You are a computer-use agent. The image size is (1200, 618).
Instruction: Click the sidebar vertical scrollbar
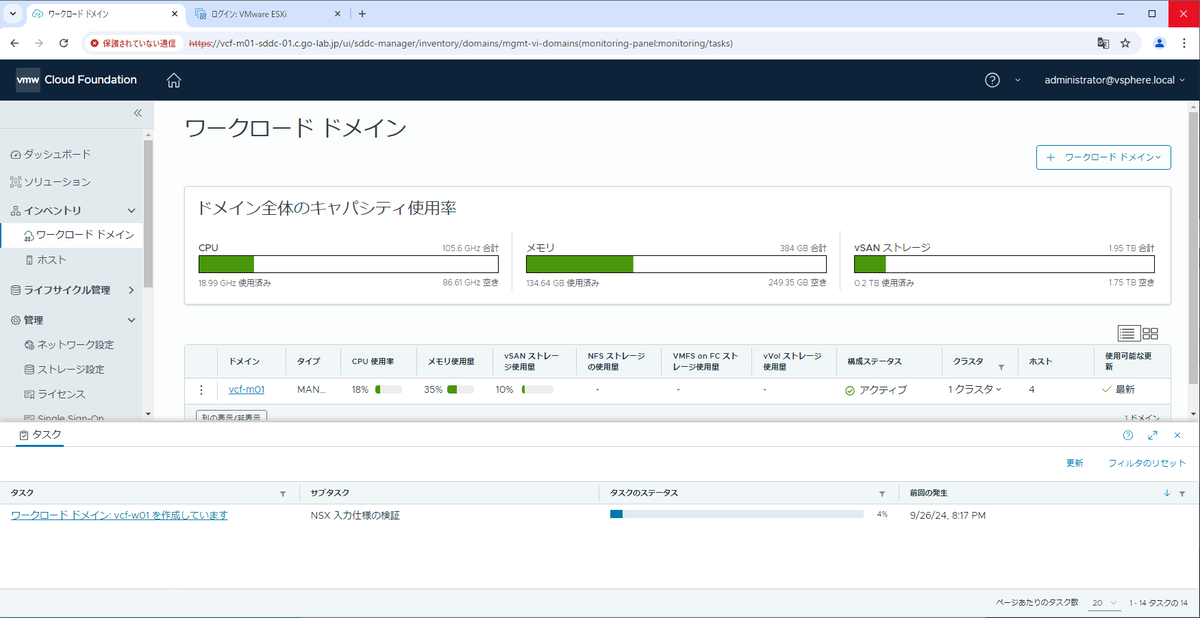click(148, 213)
